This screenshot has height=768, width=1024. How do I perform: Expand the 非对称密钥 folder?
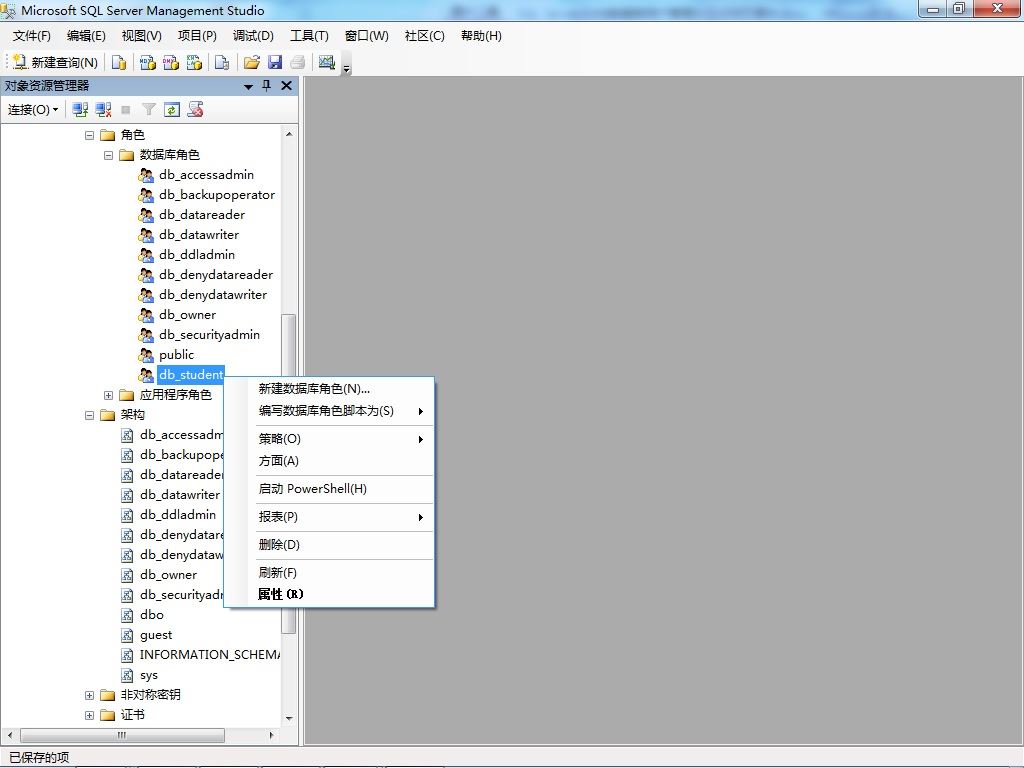[89, 696]
